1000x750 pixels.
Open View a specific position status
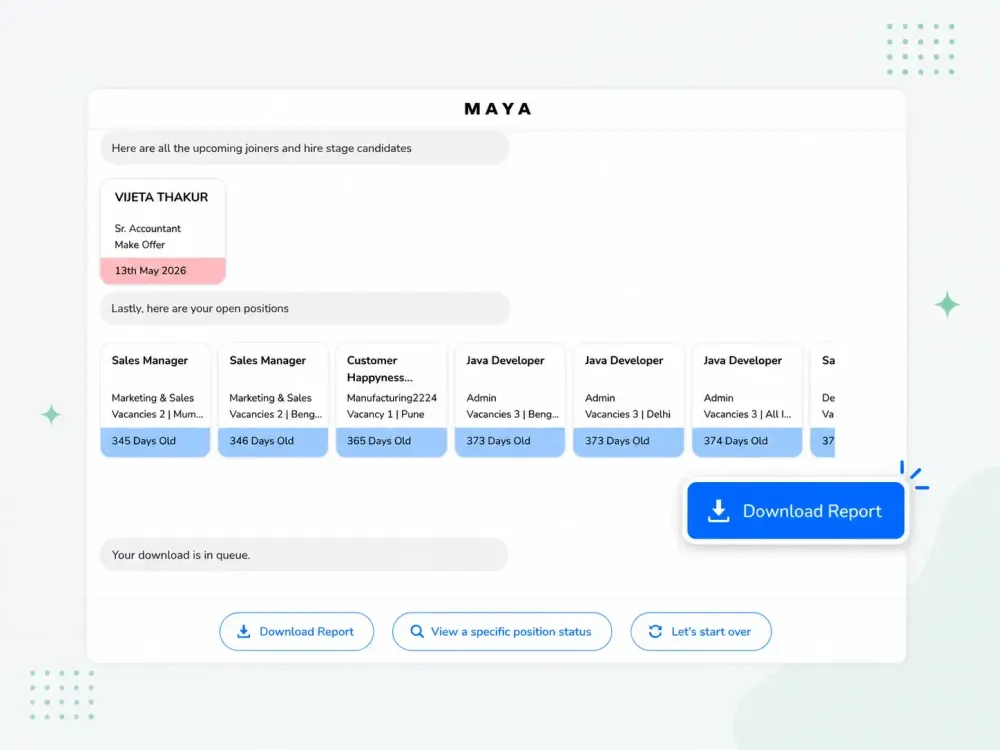coord(502,631)
